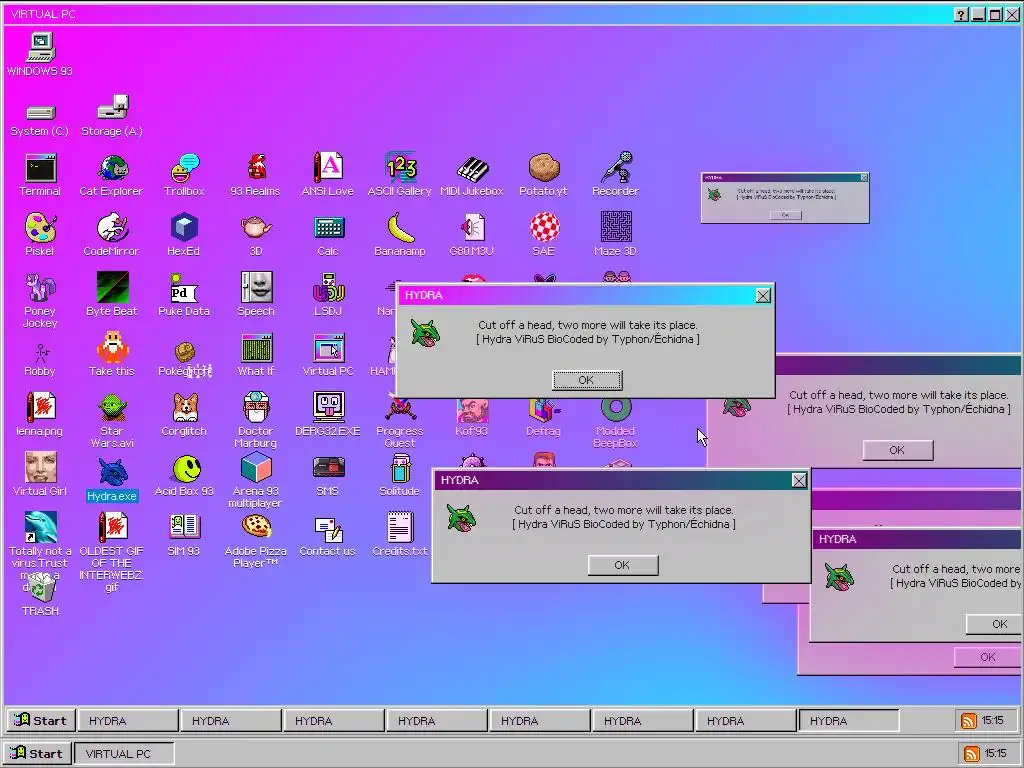The image size is (1024, 768).
Task: Launch the Bananamp banana icon
Action: click(x=400, y=228)
